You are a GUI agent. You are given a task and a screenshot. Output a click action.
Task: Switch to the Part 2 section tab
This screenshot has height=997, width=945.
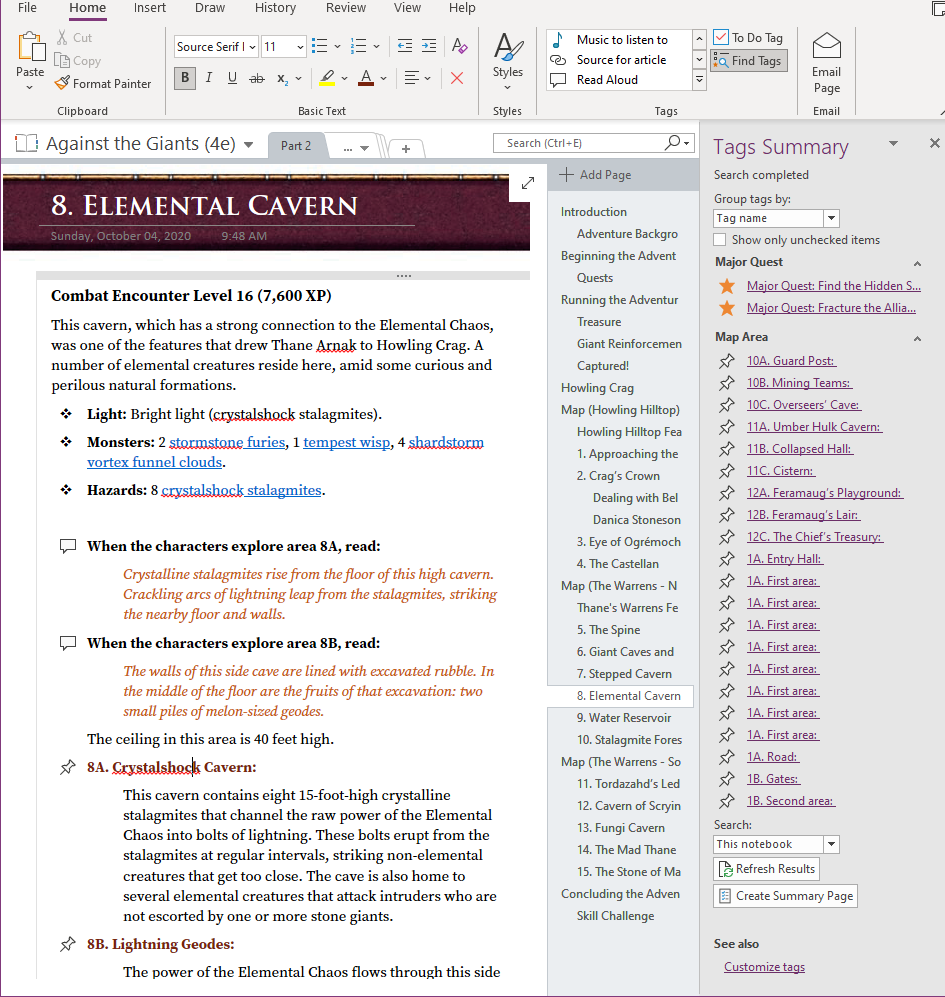[x=296, y=146]
